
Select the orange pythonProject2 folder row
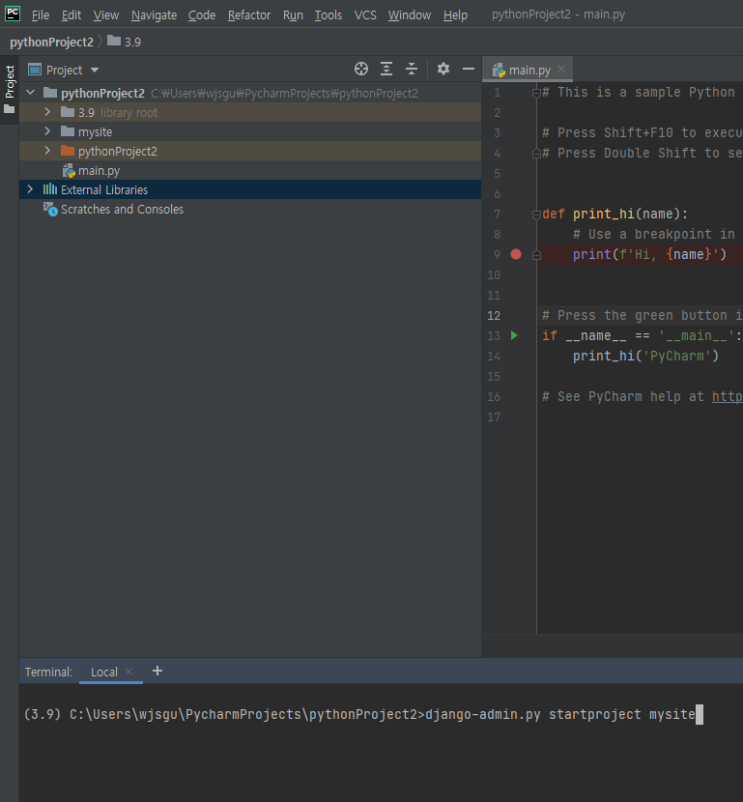click(250, 151)
